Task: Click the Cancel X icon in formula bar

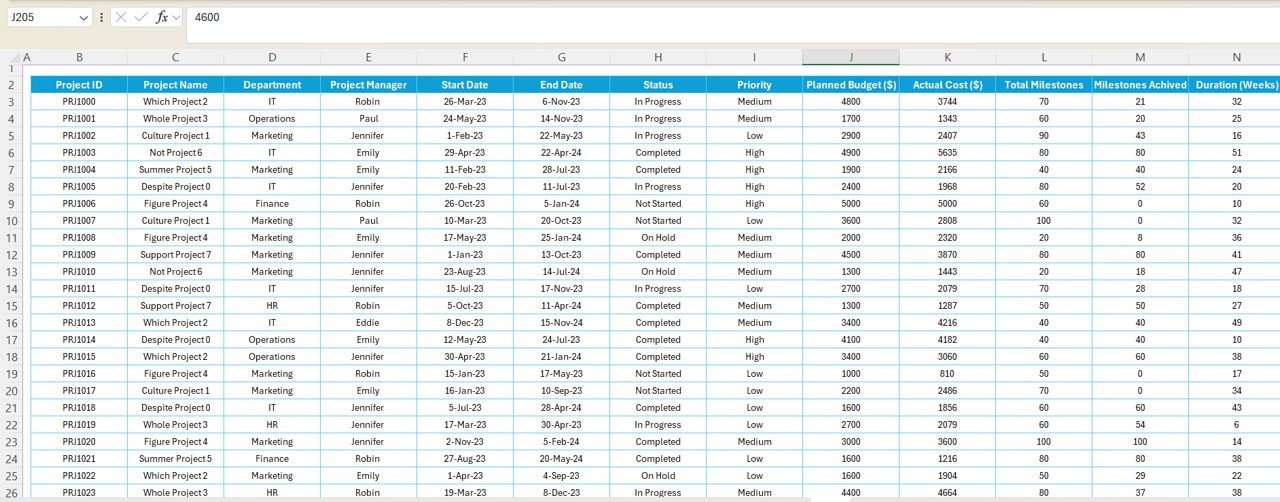Action: click(121, 17)
